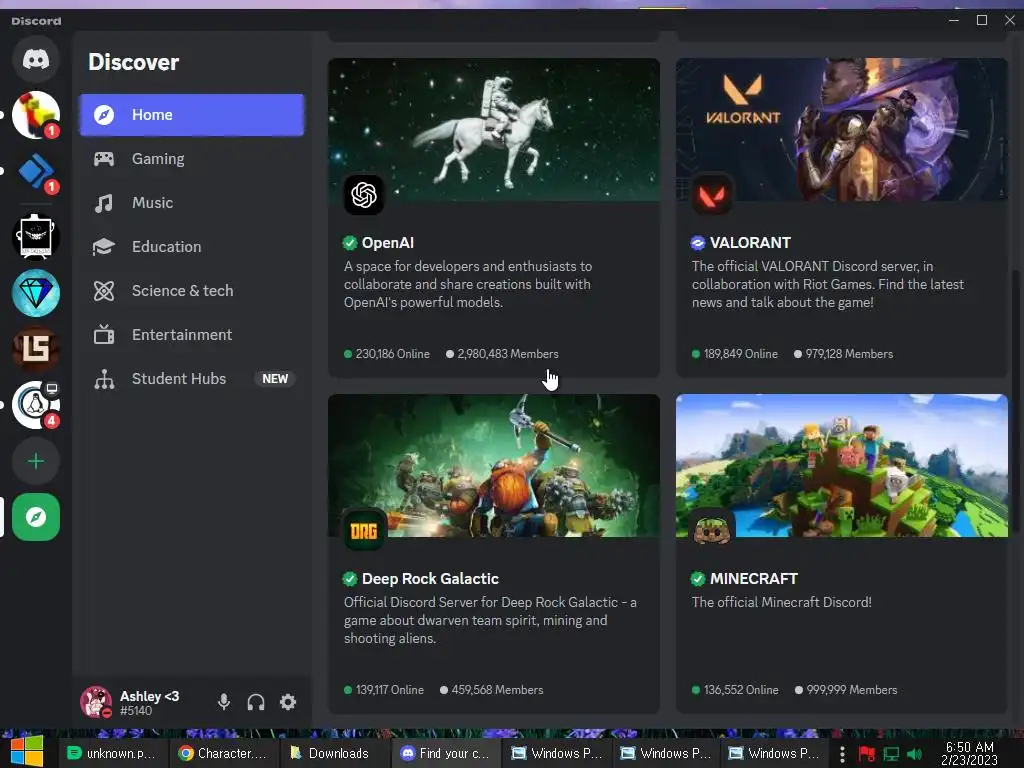Select the Home category
The width and height of the screenshot is (1024, 768).
click(191, 115)
